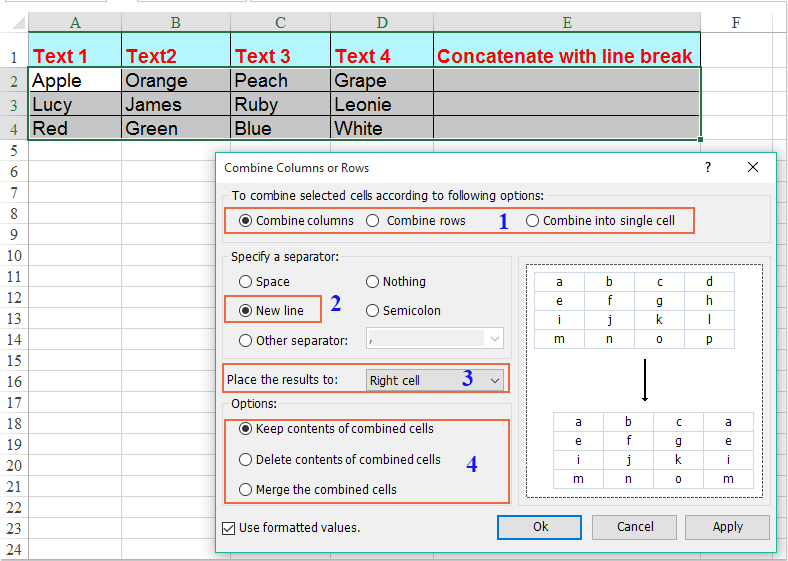Pick the Space separator radio button
The height and width of the screenshot is (561, 788).
(x=246, y=282)
